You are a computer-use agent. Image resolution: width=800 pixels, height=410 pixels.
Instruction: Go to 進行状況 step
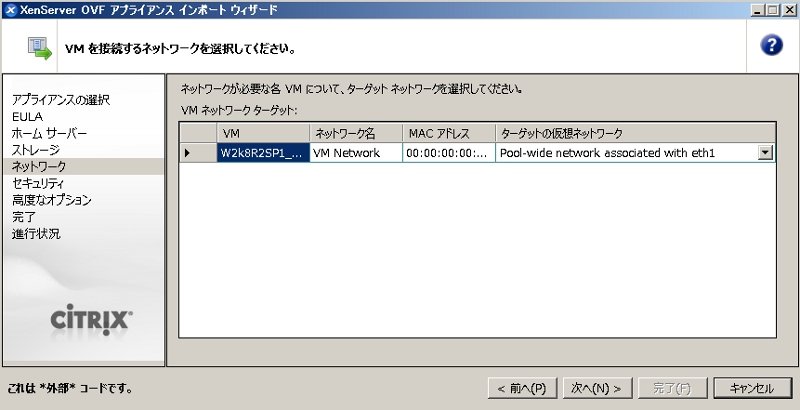pos(36,234)
